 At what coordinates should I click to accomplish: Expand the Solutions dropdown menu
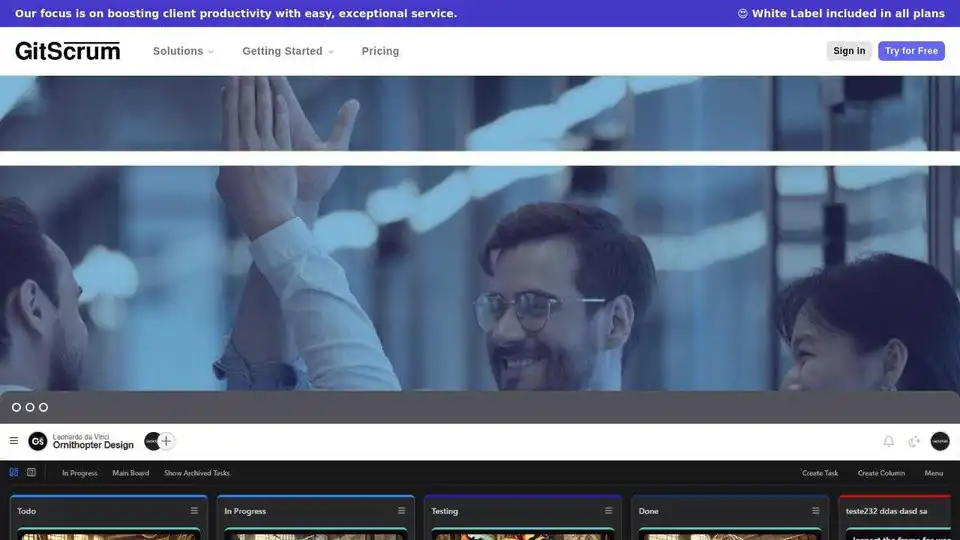coord(183,51)
